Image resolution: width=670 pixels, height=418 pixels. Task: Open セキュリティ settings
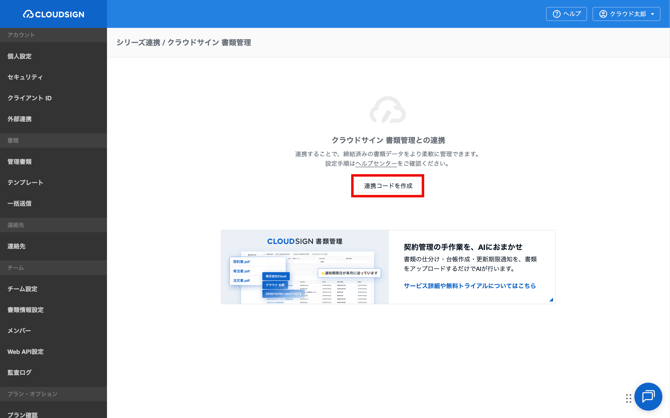tap(25, 77)
